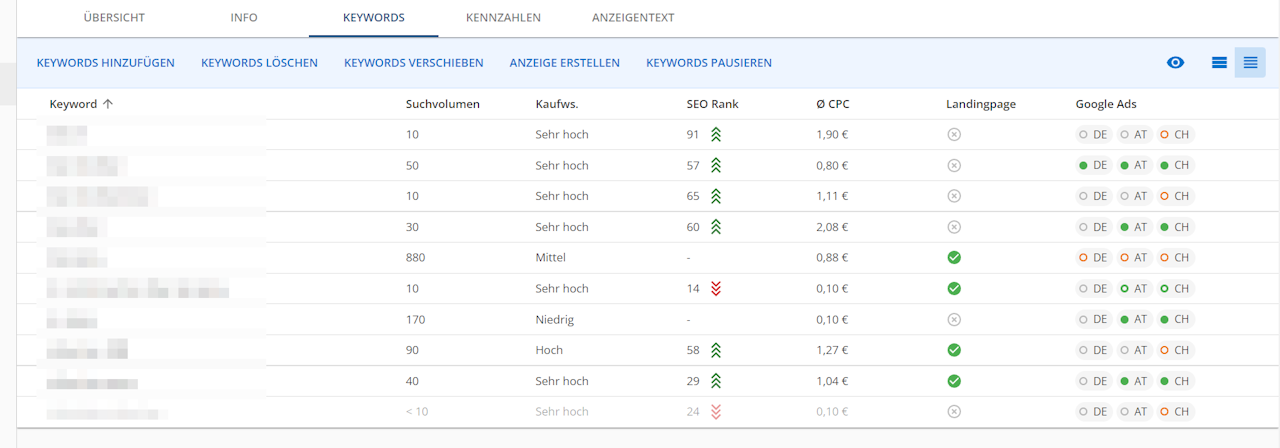
Task: Switch to the Anzeigentext tab
Action: pyautogui.click(x=633, y=18)
